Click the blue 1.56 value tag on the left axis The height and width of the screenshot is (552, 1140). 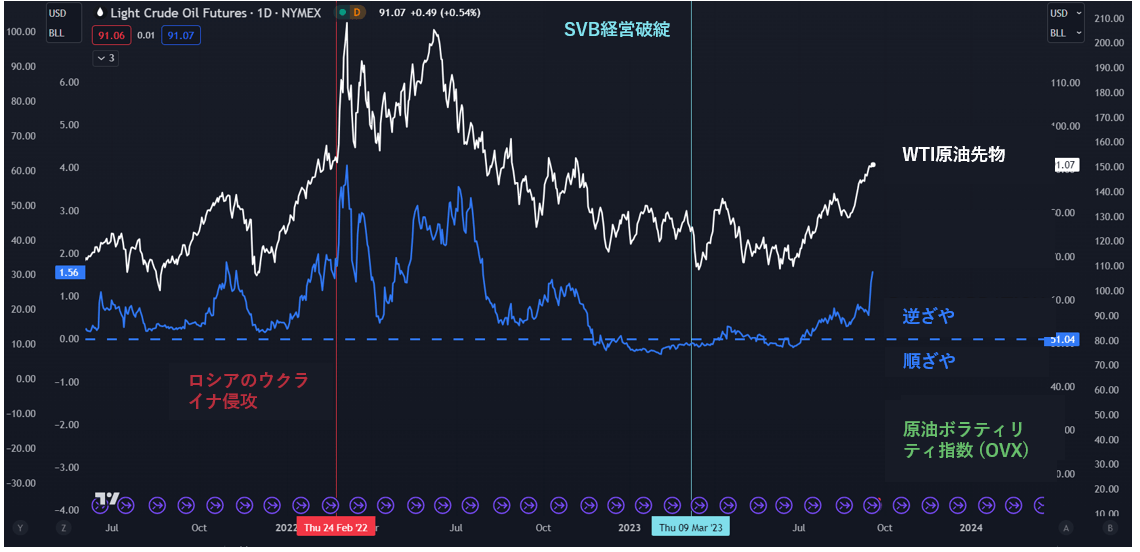70,273
